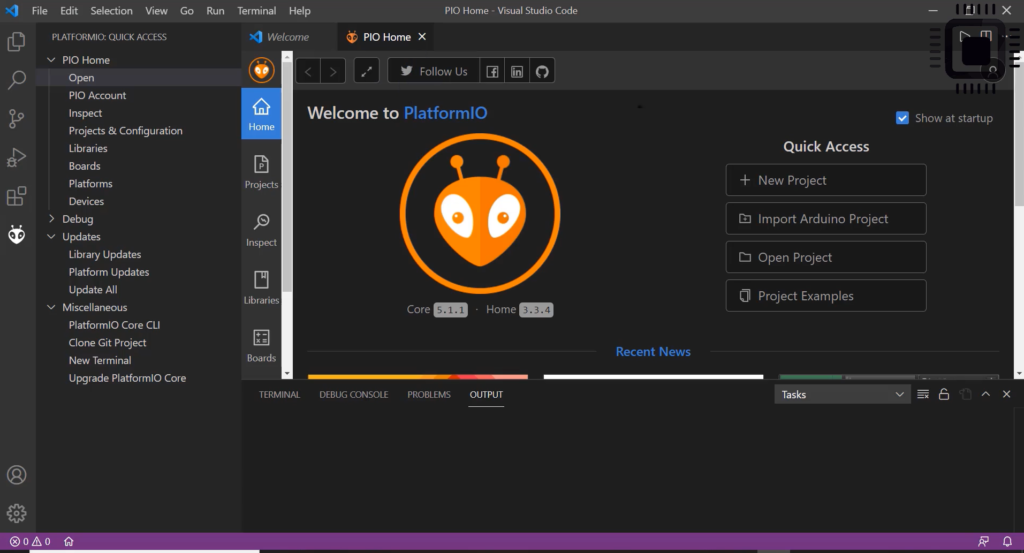1024x553 pixels.
Task: Uncheck the Show at startup checkbox
Action: [x=902, y=118]
